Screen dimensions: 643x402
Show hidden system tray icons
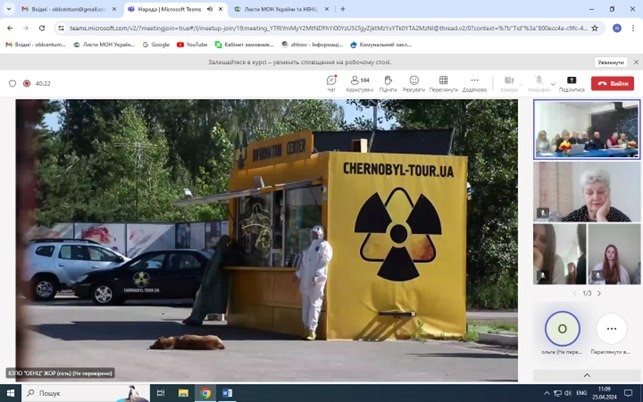(x=546, y=393)
